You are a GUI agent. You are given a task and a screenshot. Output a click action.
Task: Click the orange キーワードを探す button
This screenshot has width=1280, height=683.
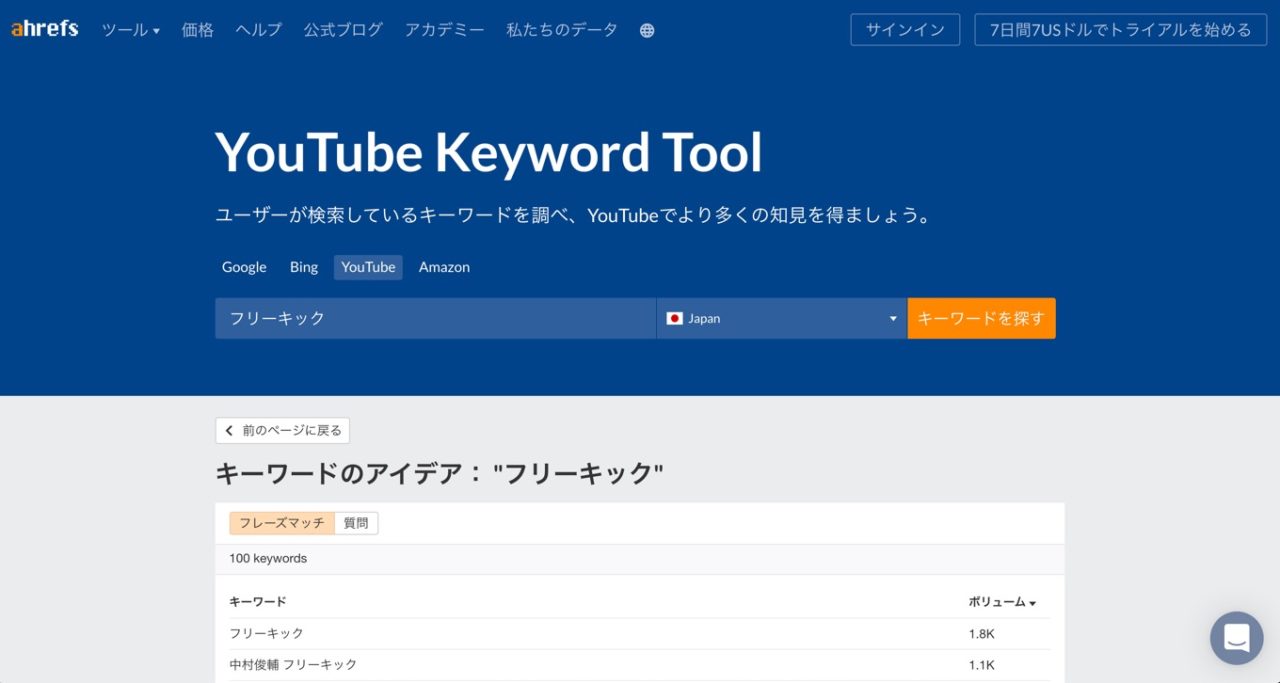coord(981,318)
